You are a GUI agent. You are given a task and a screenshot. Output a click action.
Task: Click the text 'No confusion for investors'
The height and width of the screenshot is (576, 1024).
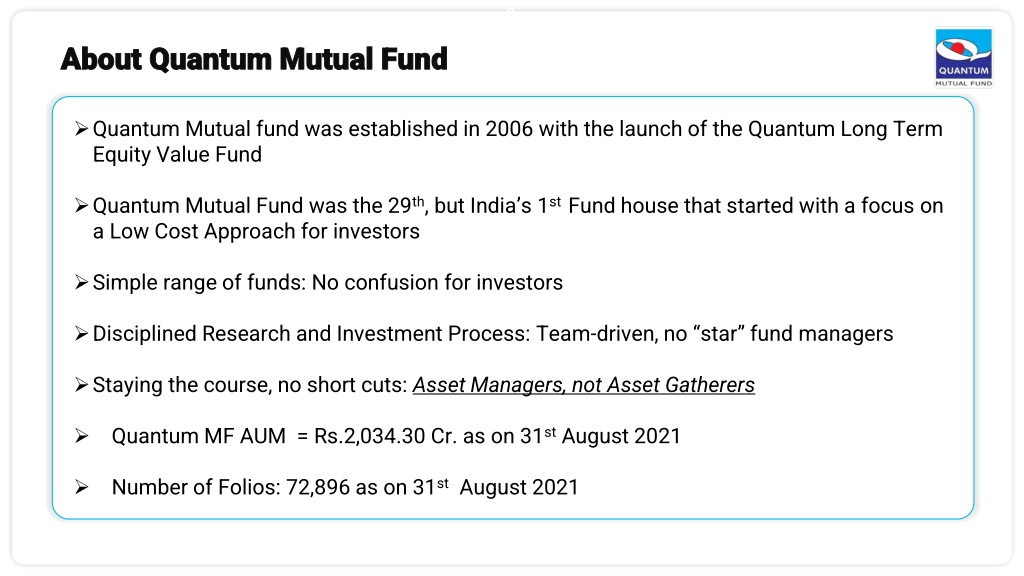(437, 283)
